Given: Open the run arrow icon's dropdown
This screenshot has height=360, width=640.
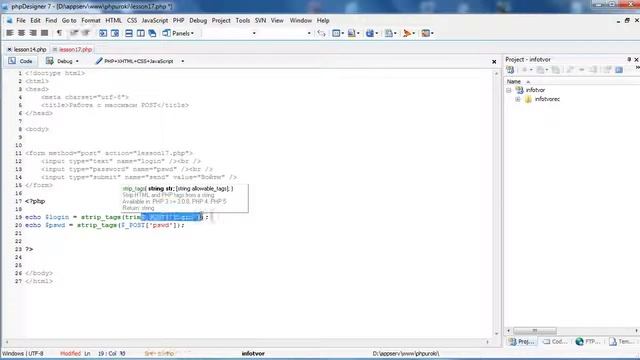Looking at the screenshot, I should click(x=413, y=33).
